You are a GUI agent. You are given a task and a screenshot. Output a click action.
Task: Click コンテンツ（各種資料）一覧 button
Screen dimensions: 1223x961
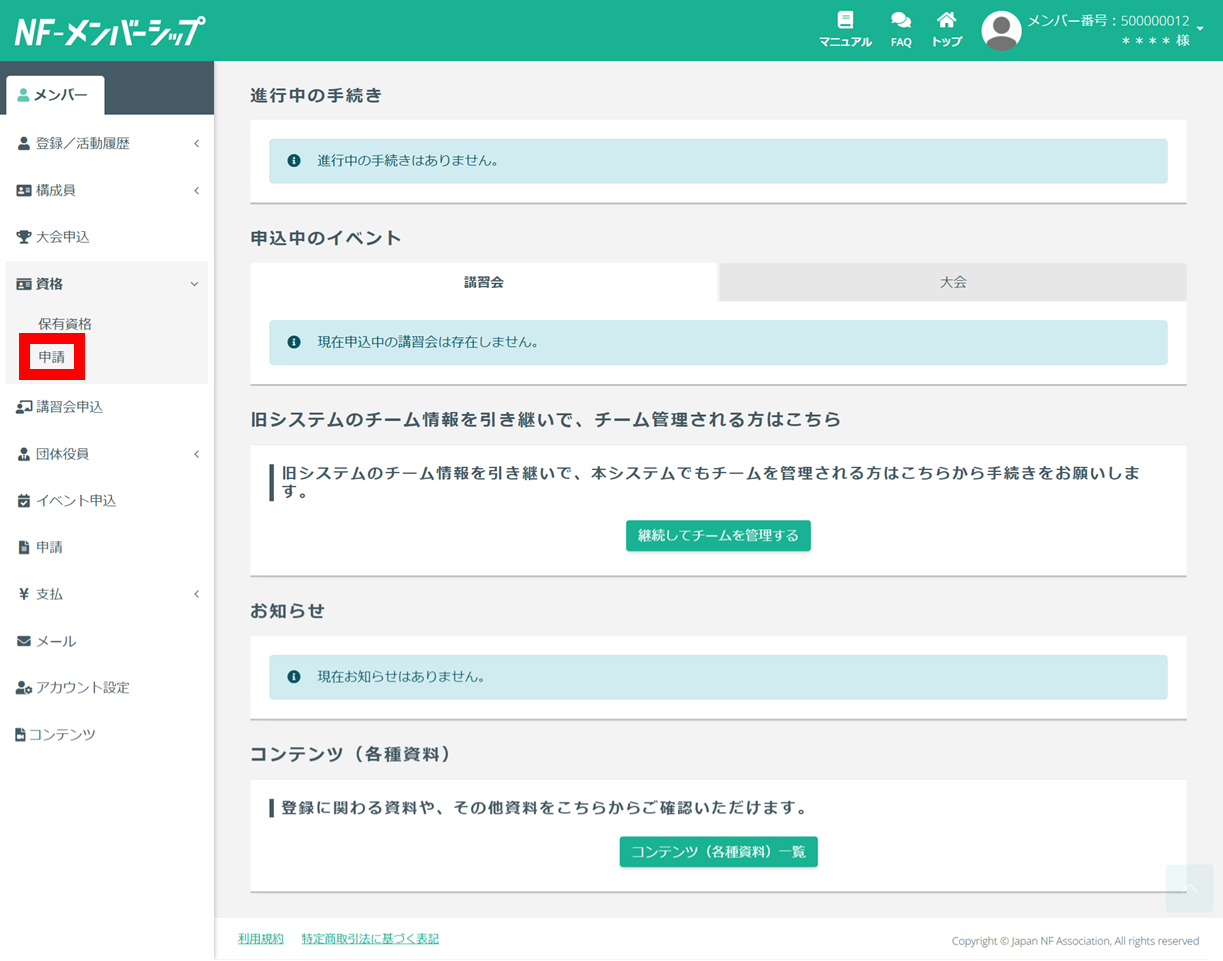click(x=718, y=852)
